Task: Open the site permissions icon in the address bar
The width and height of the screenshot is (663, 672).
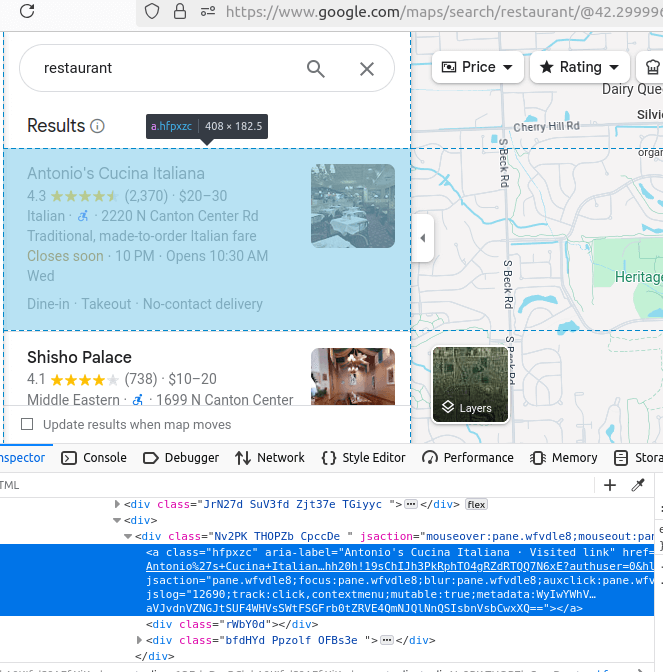Action: coord(208,12)
